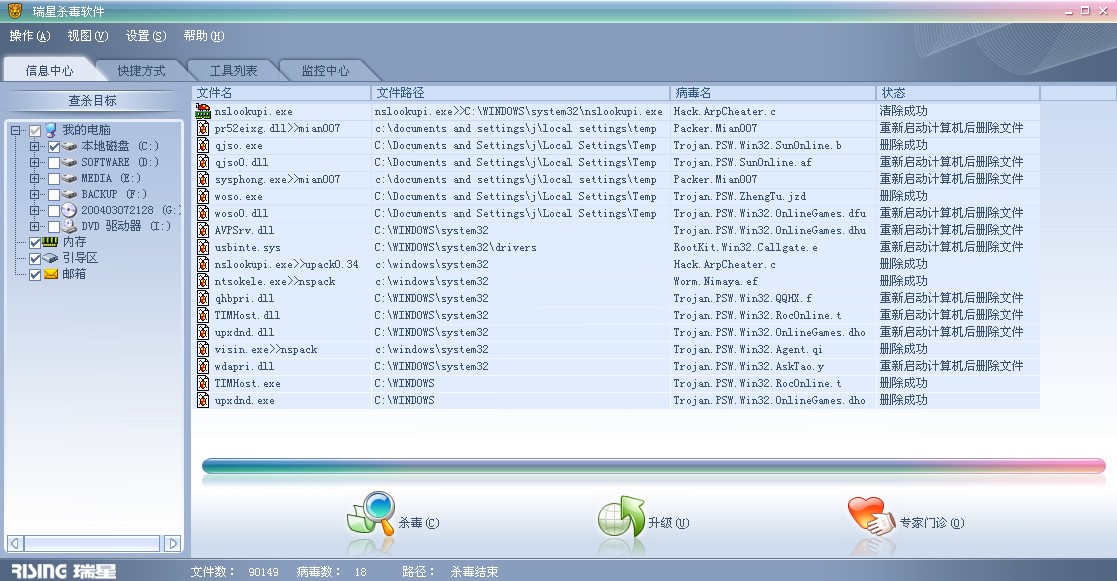Image resolution: width=1117 pixels, height=581 pixels.
Task: Click the Rising lion logo in title bar
Action: (15, 11)
